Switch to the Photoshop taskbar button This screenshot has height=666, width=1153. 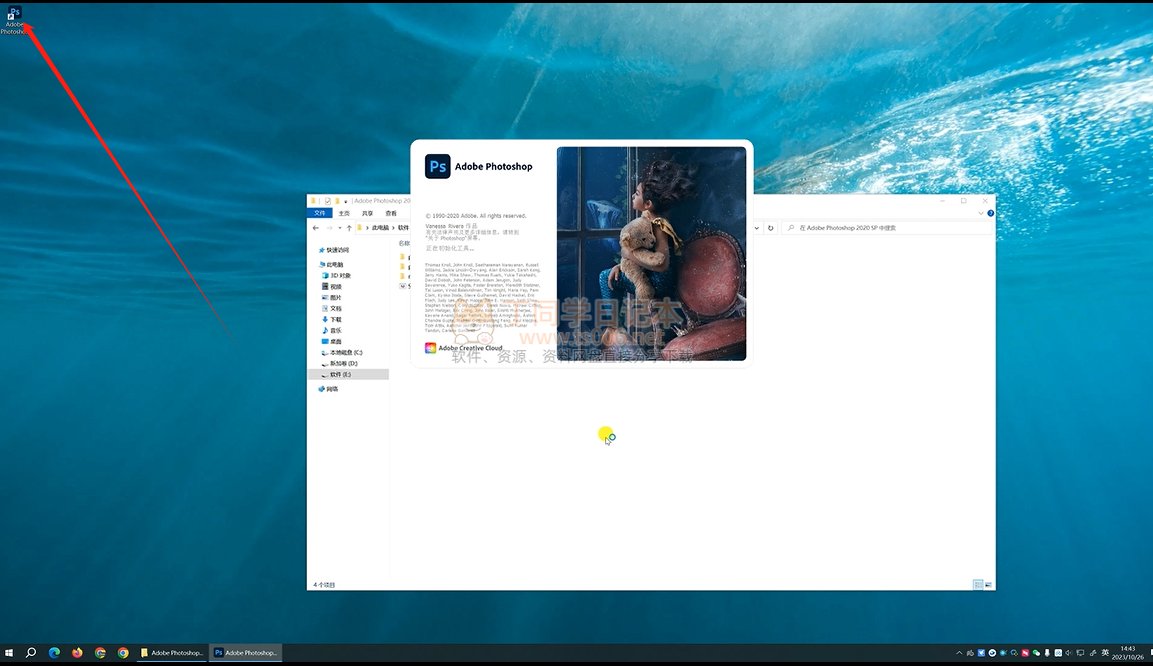[x=245, y=653]
